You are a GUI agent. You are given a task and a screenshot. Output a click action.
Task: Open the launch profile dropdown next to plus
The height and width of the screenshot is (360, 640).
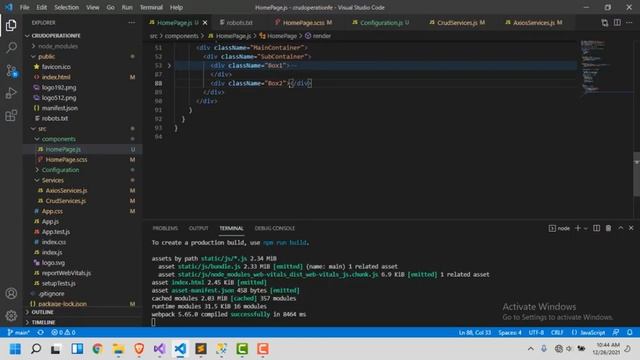[585, 229]
